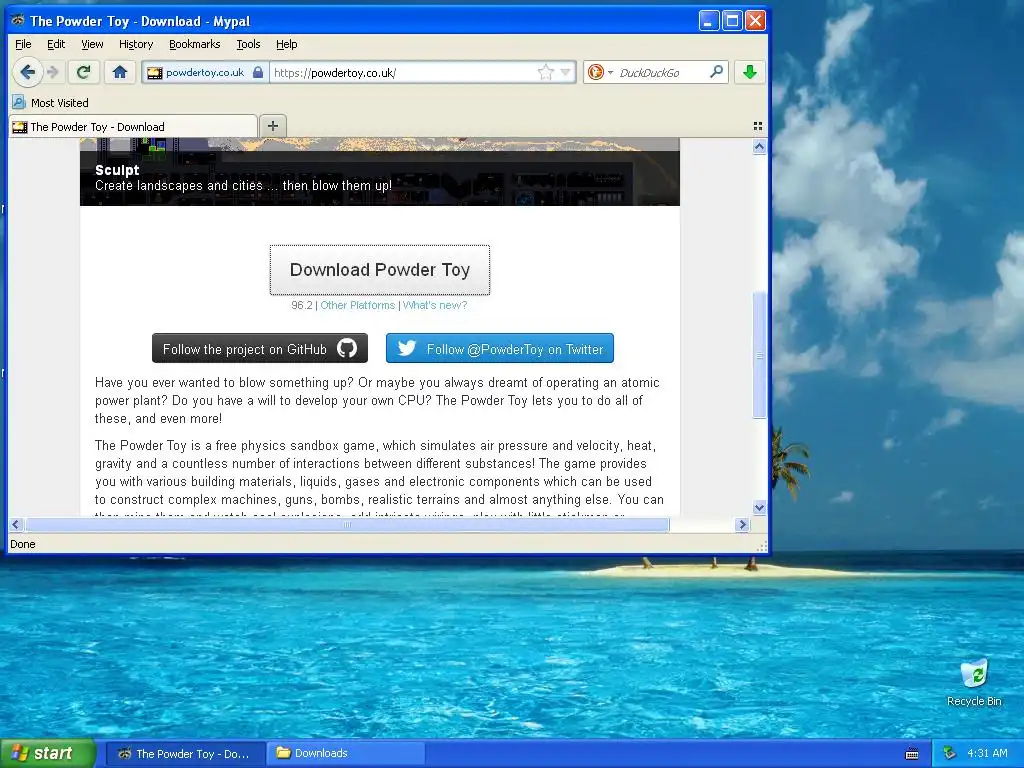Viewport: 1024px width, 768px height.
Task: Go forward with the Forward arrow button
Action: 54,72
